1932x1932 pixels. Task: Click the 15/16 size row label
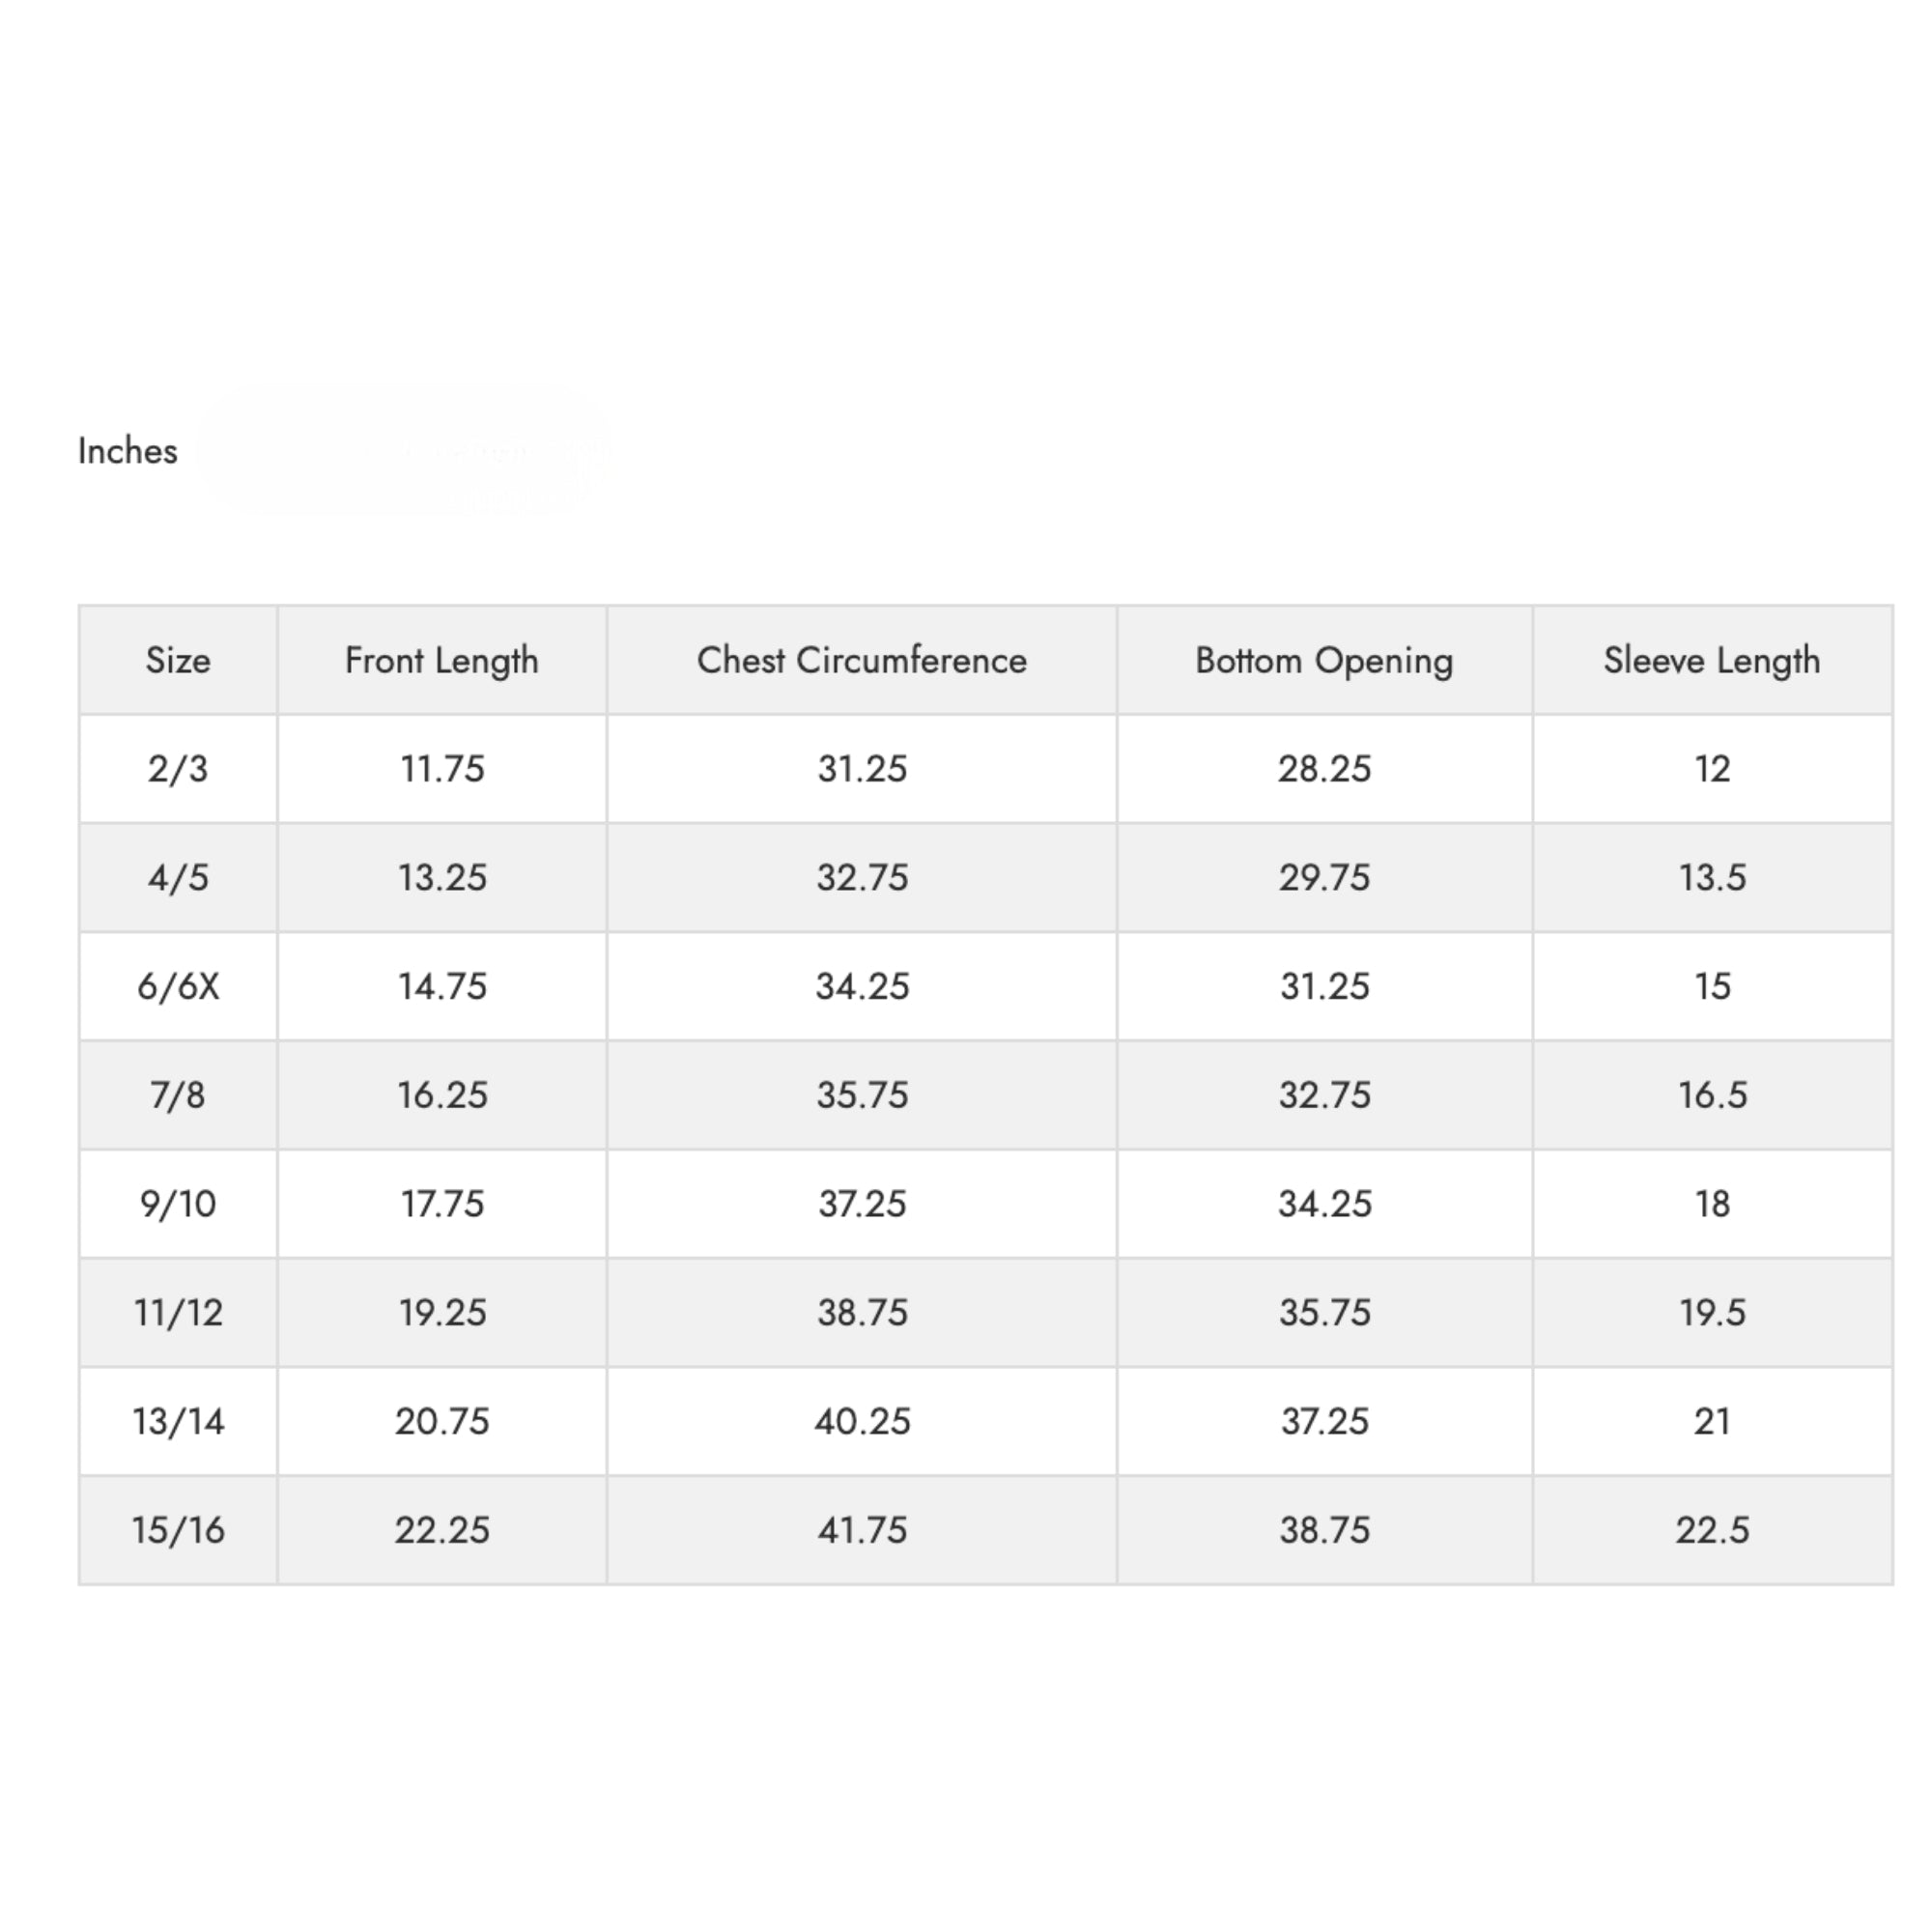point(178,1531)
